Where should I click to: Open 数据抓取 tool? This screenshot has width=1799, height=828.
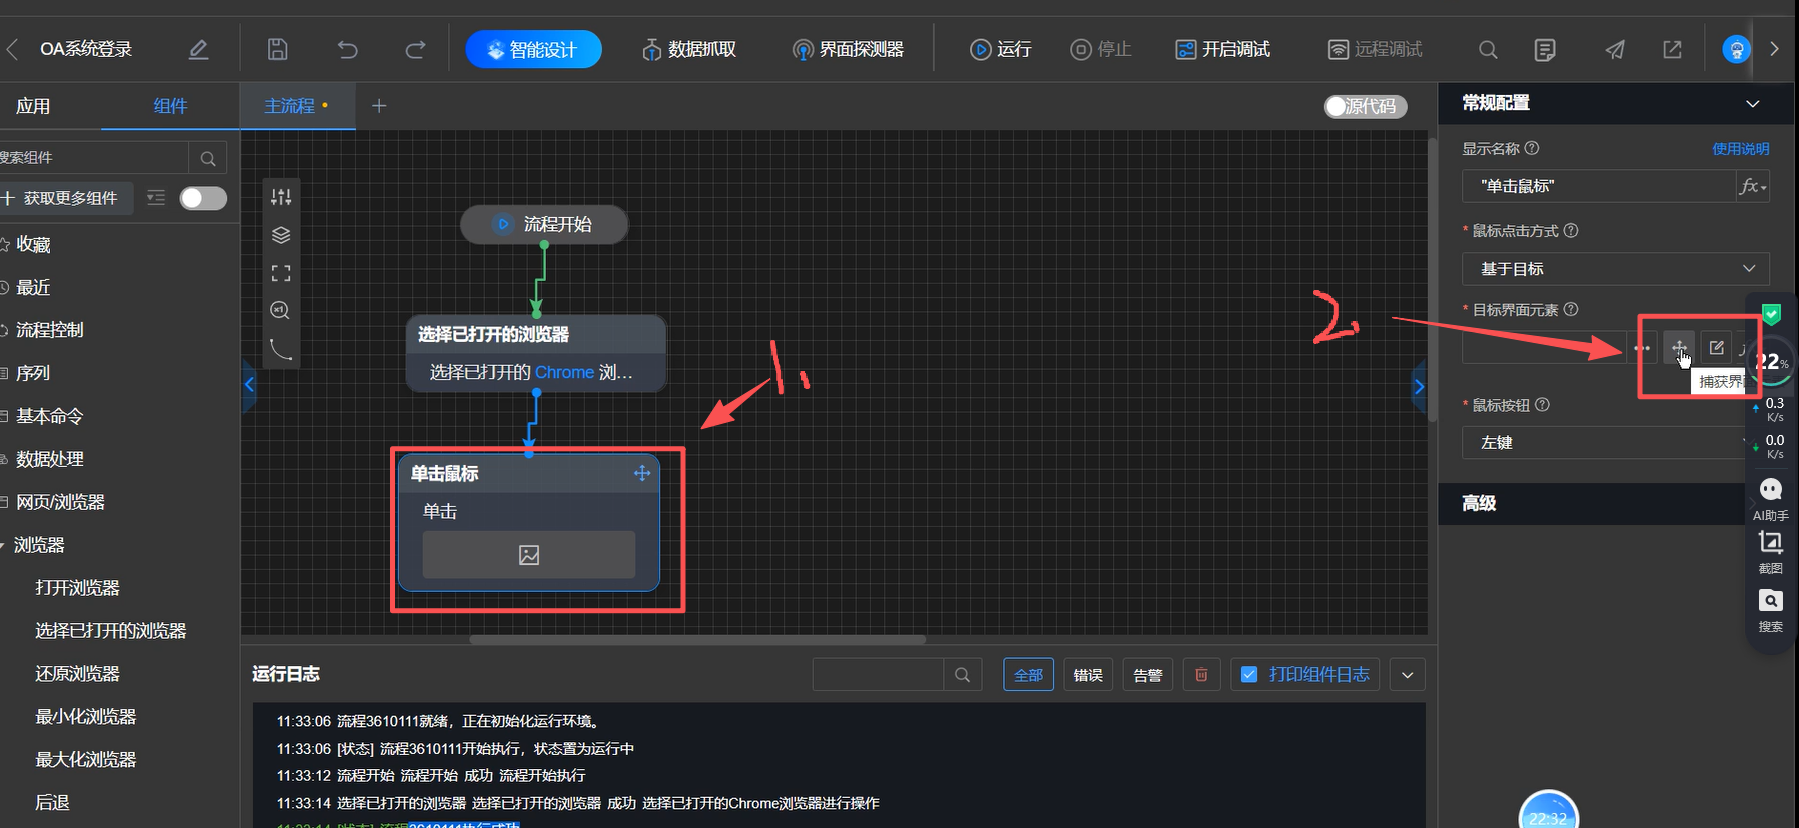(689, 49)
